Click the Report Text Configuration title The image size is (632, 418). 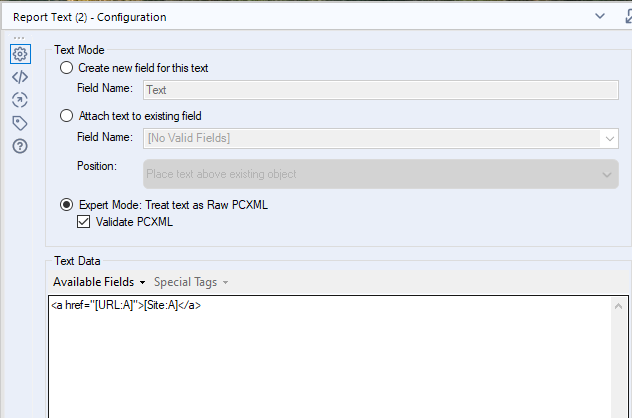[89, 17]
